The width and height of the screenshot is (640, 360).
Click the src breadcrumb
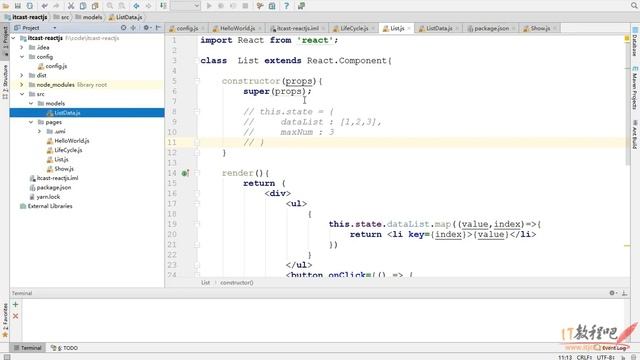62,17
